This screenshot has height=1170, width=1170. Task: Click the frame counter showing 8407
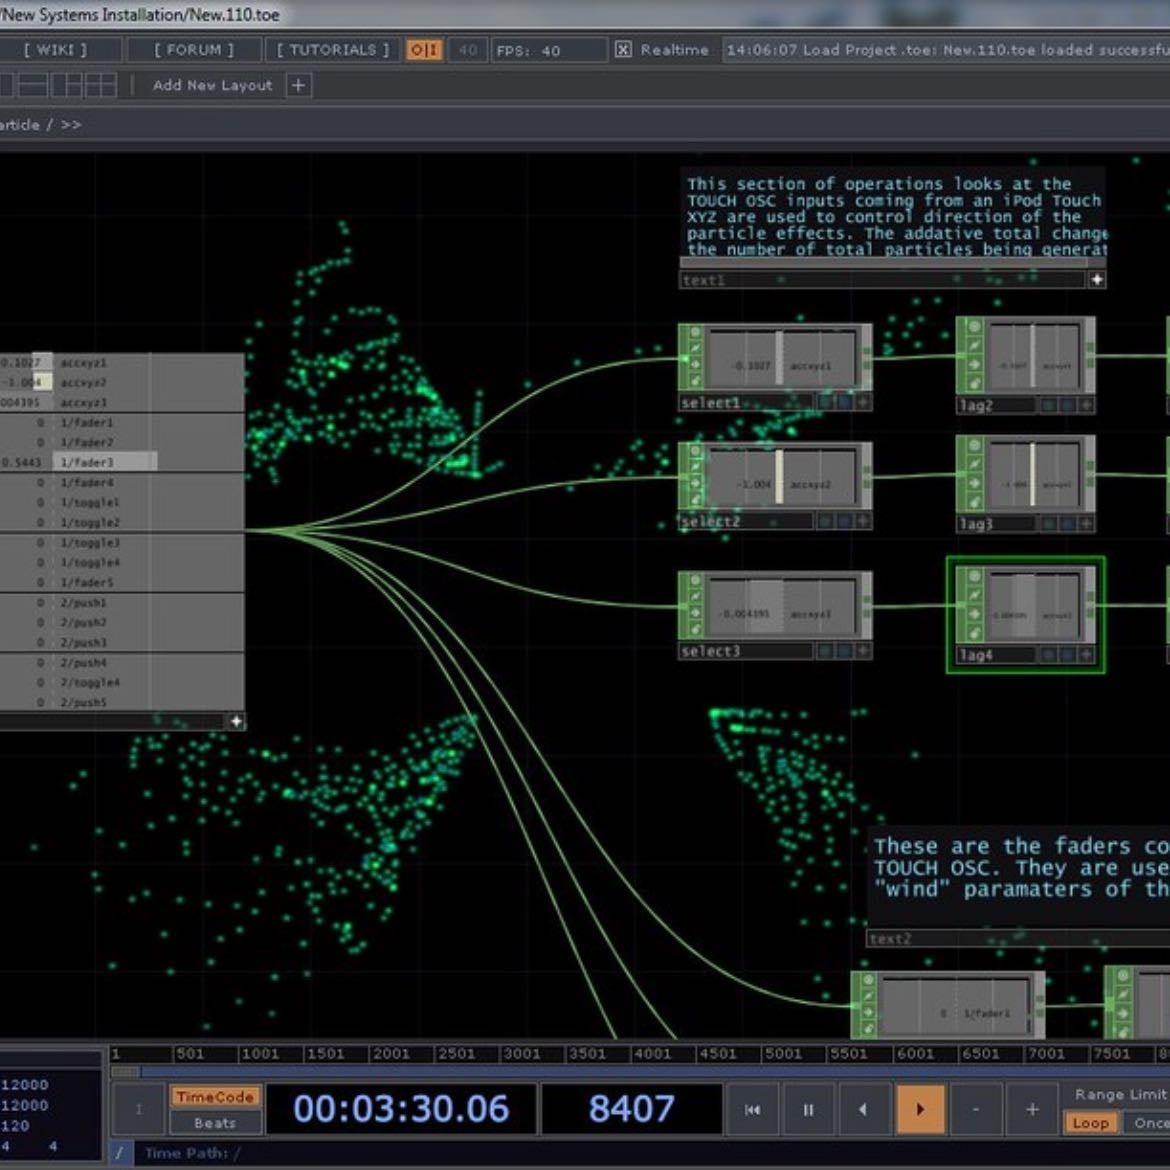pyautogui.click(x=631, y=1109)
